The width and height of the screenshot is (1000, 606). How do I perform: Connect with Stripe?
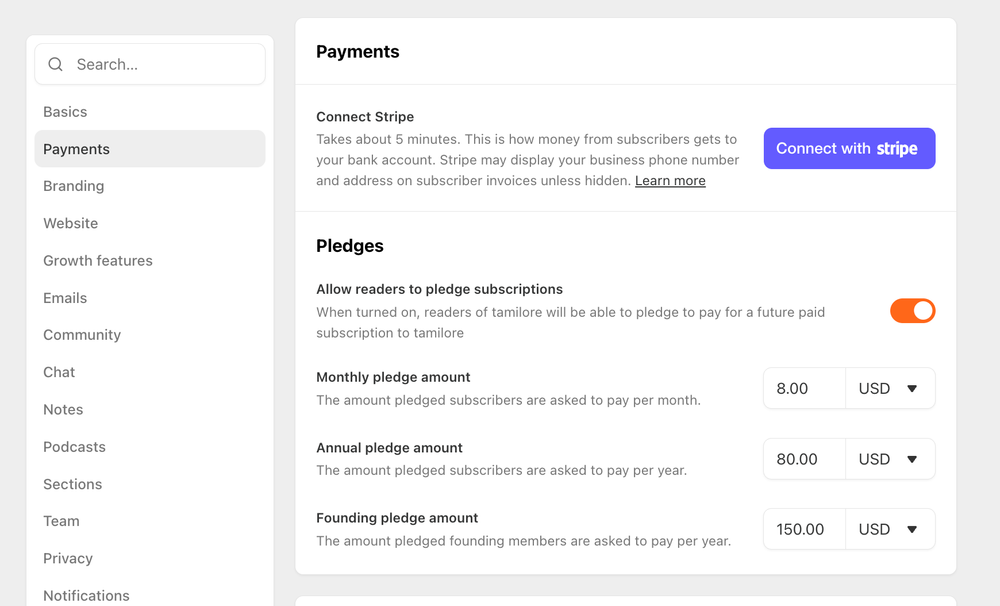849,148
